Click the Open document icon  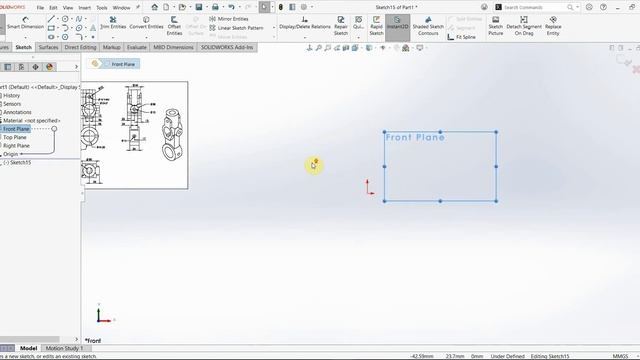182,7
